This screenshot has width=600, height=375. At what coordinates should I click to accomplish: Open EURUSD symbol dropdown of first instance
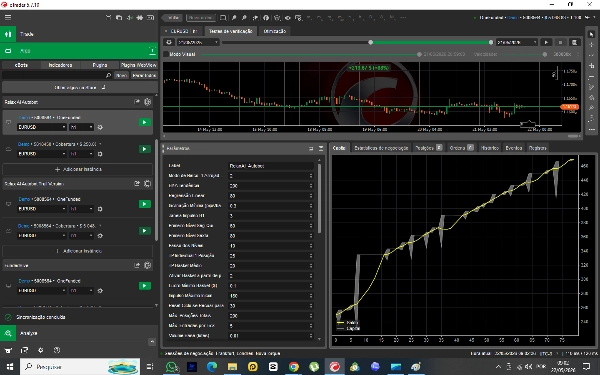tap(42, 127)
